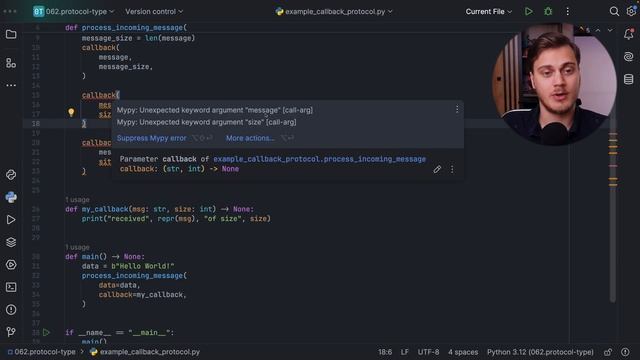Click the edit pencil in documentation popup
640x360 pixels.
437,169
